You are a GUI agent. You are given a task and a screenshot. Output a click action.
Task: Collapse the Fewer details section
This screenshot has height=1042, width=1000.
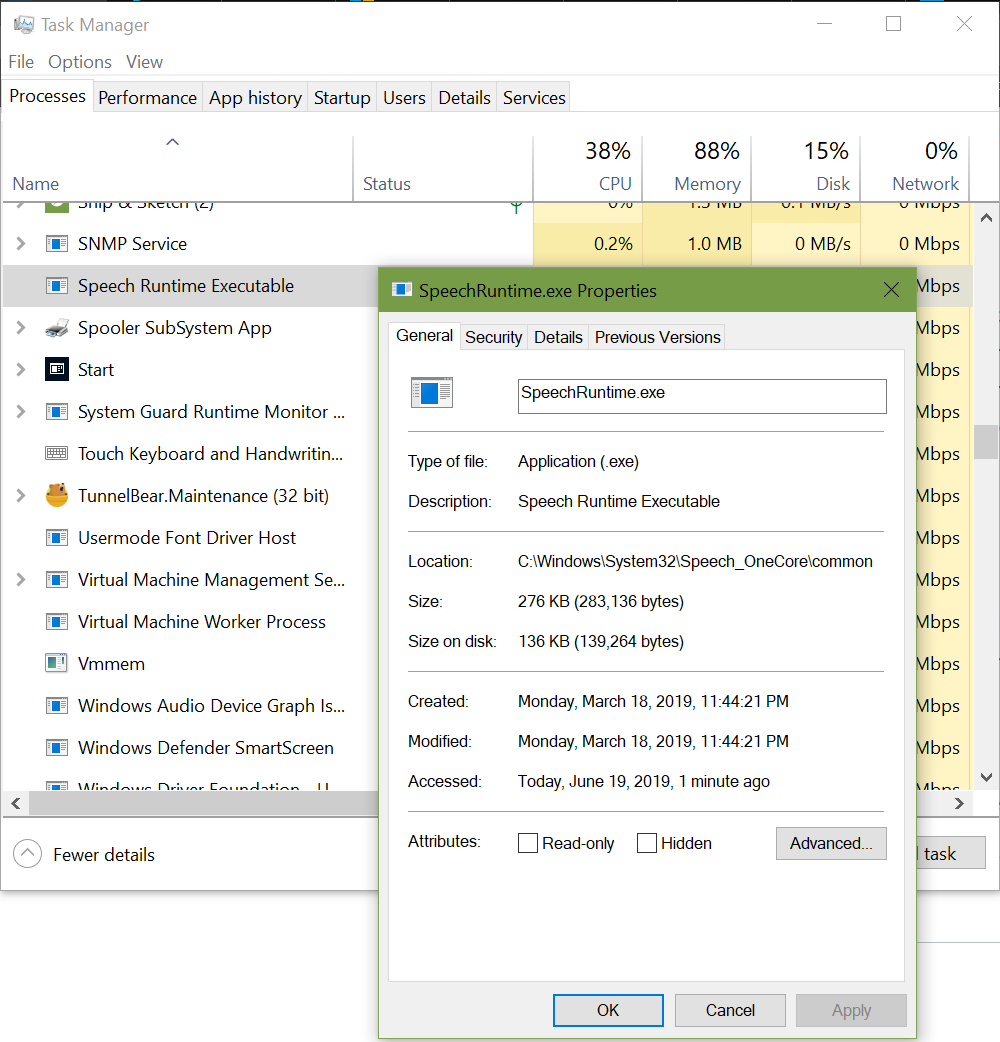coord(27,854)
